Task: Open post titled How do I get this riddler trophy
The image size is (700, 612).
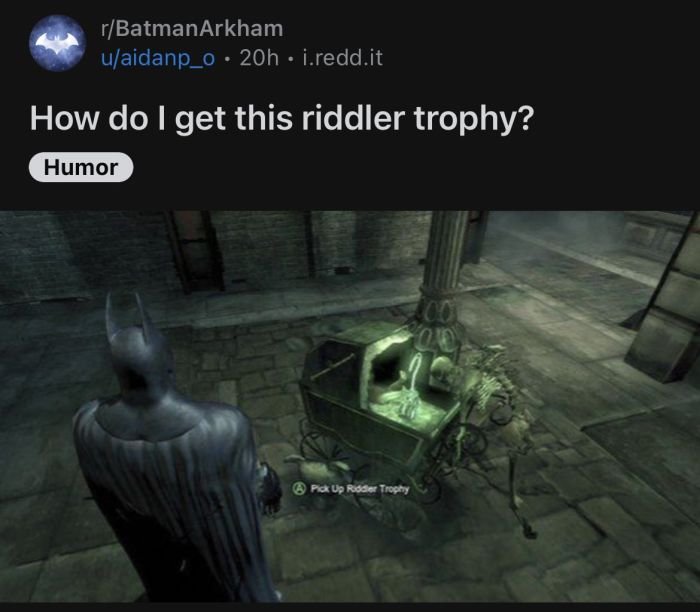Action: [x=282, y=119]
